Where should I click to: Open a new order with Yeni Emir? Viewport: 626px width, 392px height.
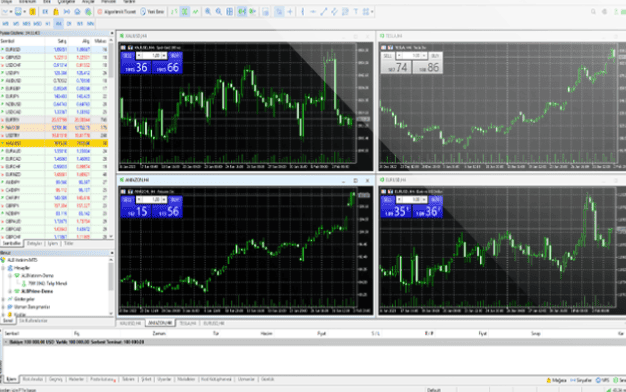tap(152, 12)
